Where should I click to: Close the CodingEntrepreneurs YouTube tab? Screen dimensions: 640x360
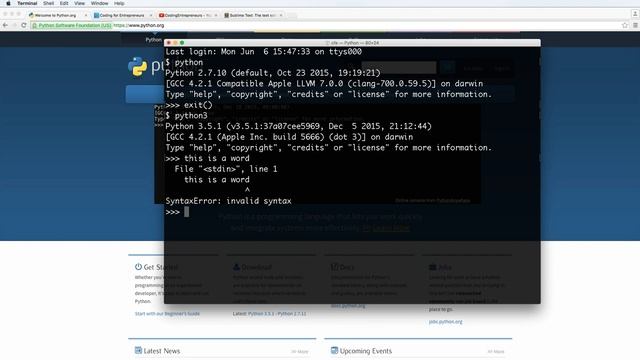216,16
